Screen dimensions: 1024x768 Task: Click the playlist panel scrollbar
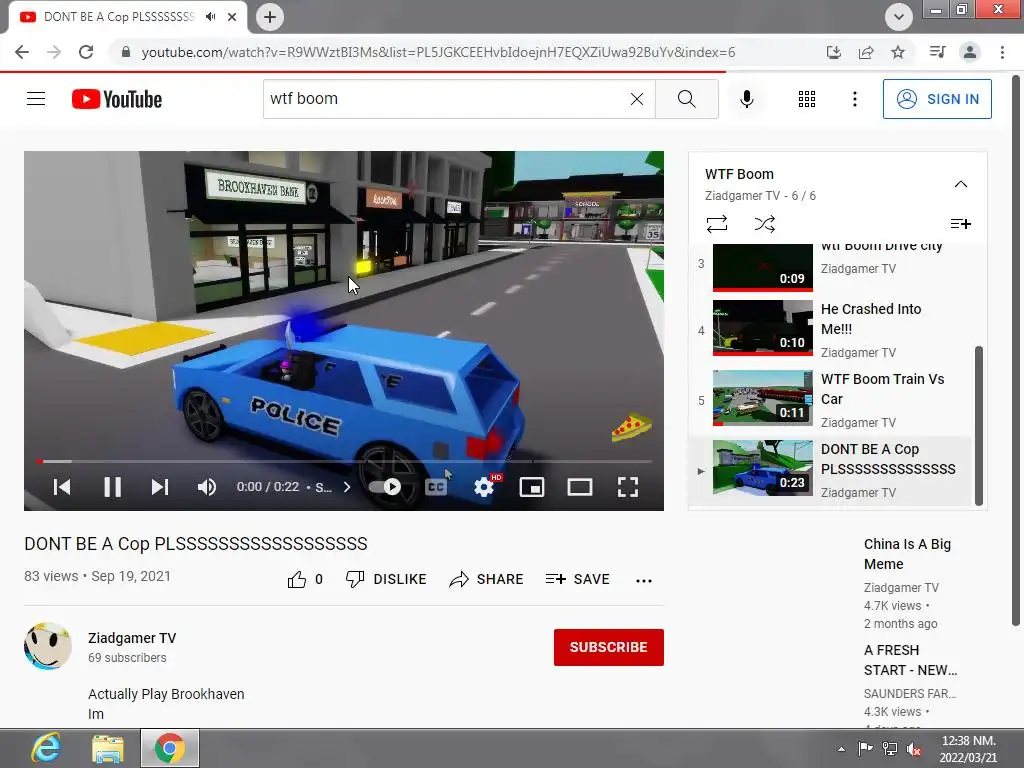979,426
